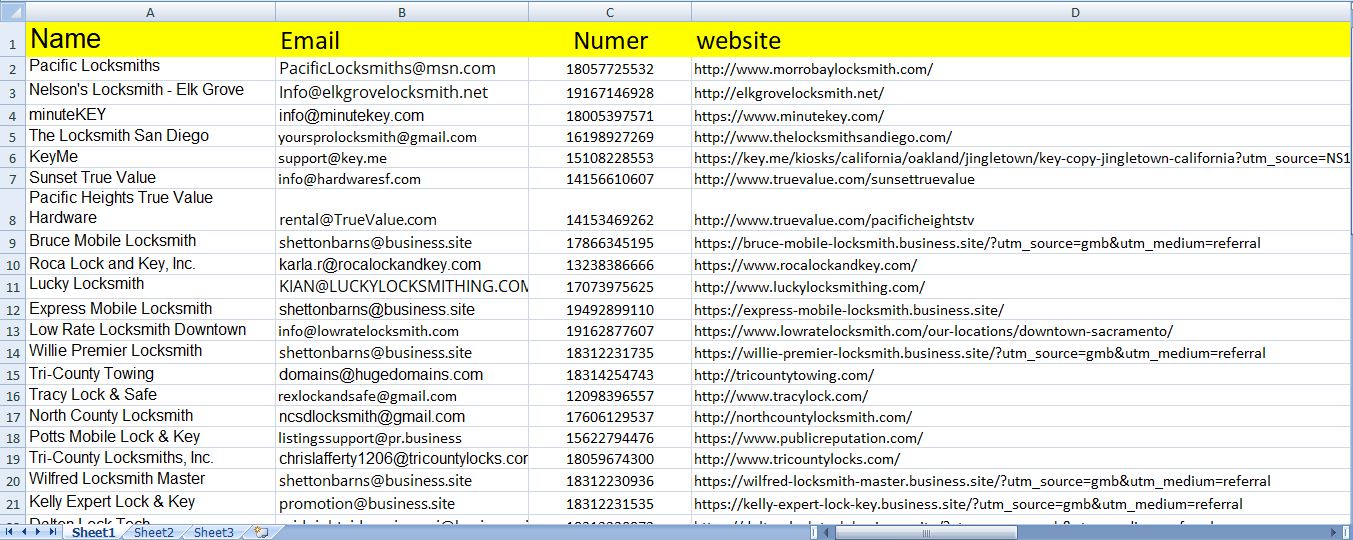The image size is (1353, 540).
Task: Select cell Sunset True Value
Action: pos(150,178)
